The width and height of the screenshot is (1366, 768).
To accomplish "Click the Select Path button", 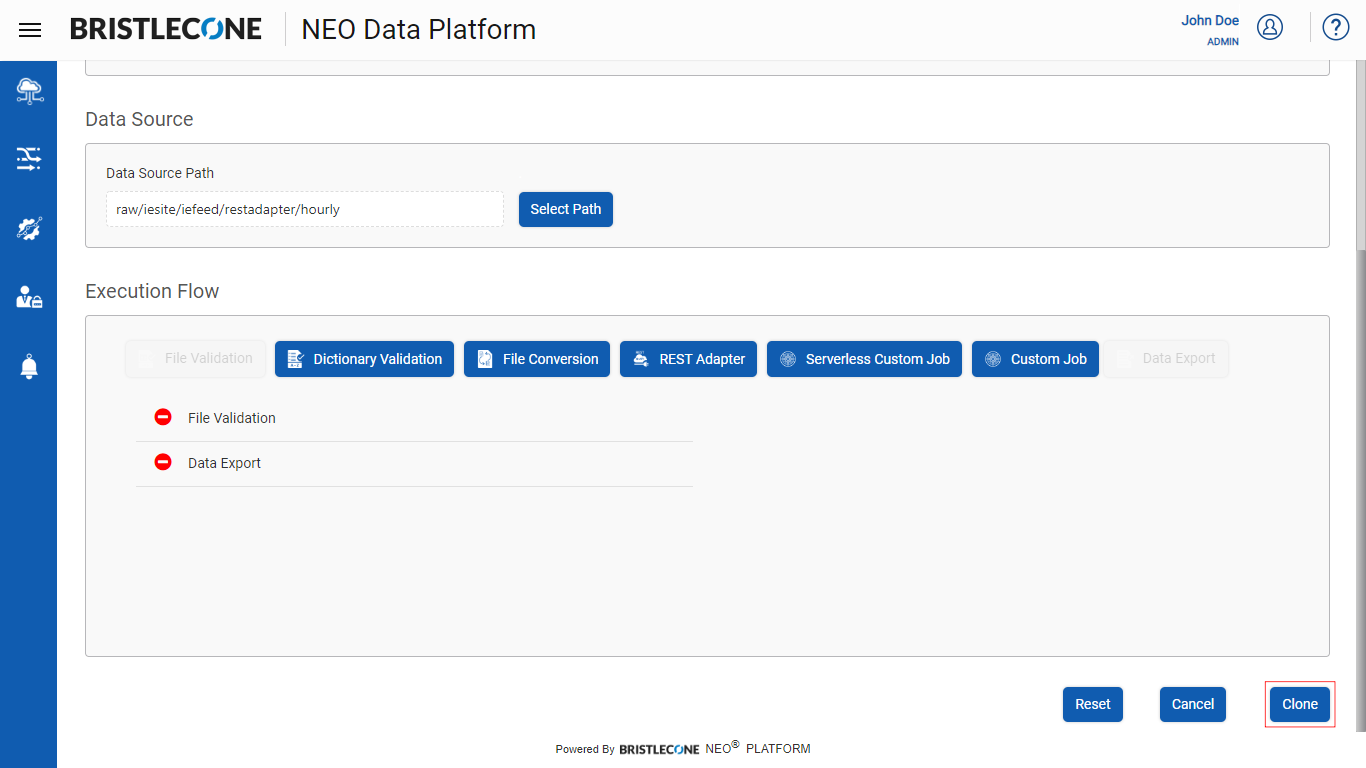I will click(x=566, y=209).
